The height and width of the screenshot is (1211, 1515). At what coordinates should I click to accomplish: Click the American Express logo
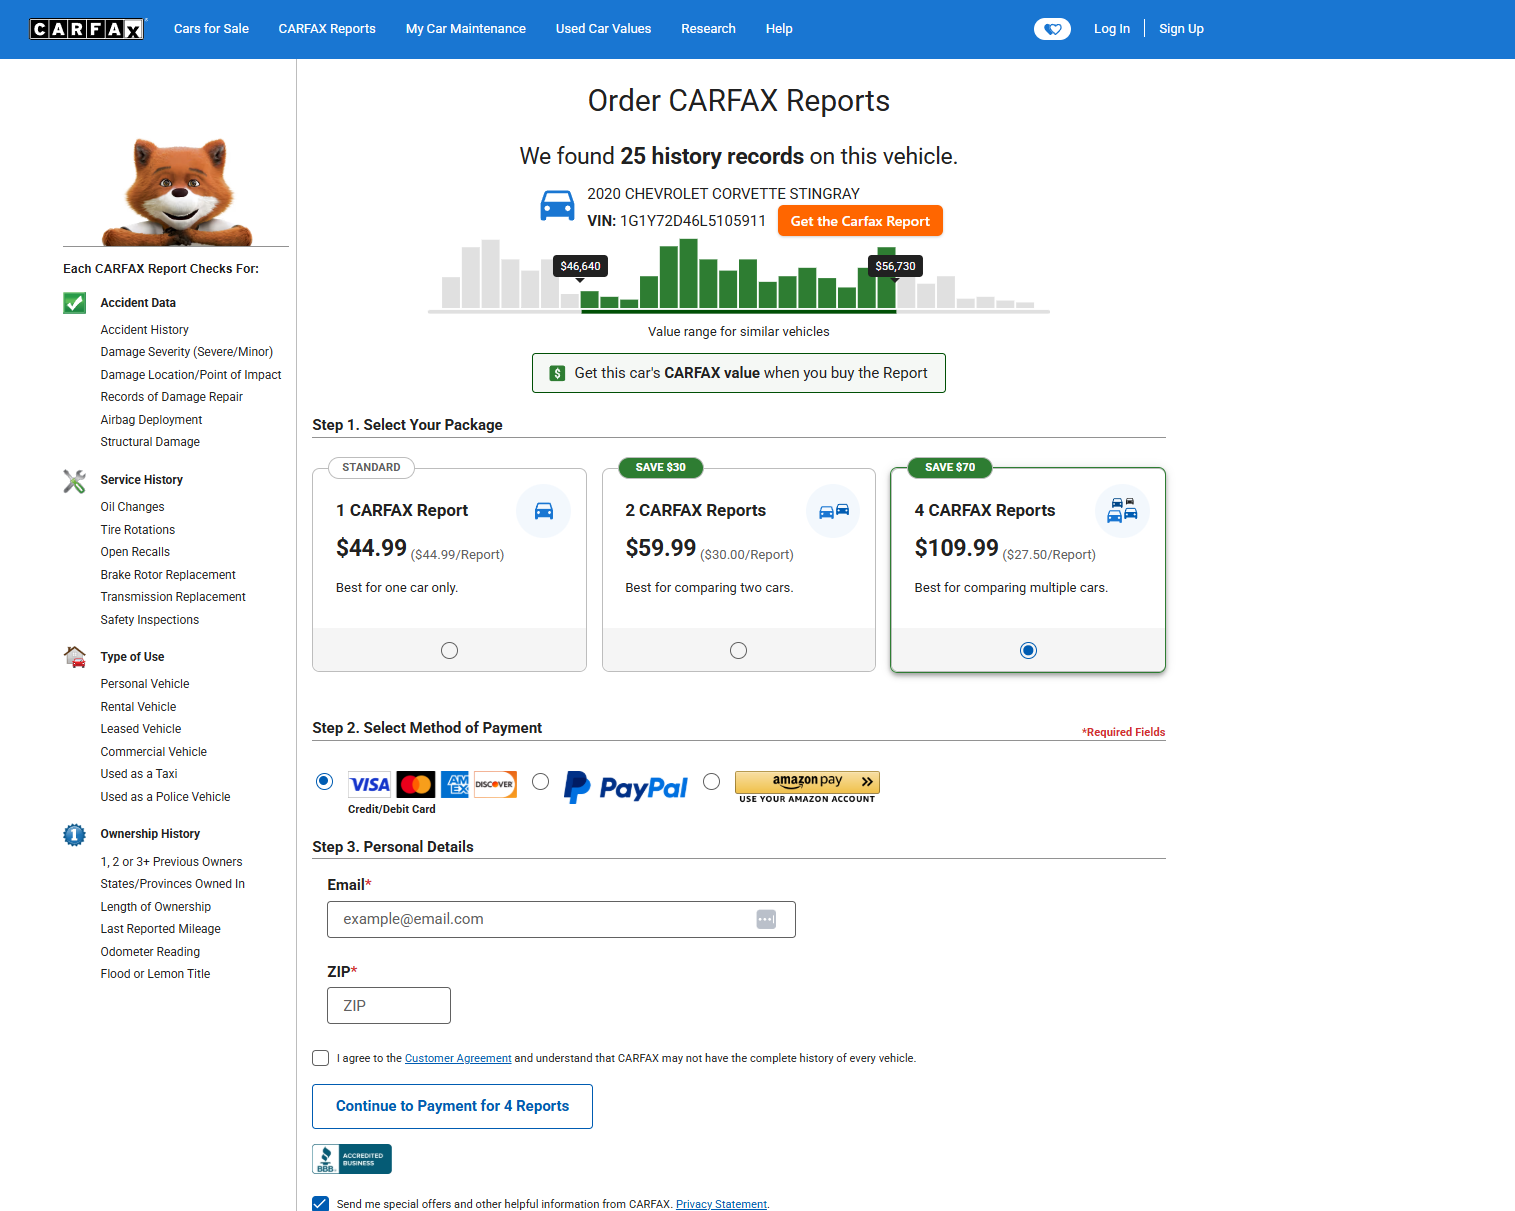tap(455, 785)
